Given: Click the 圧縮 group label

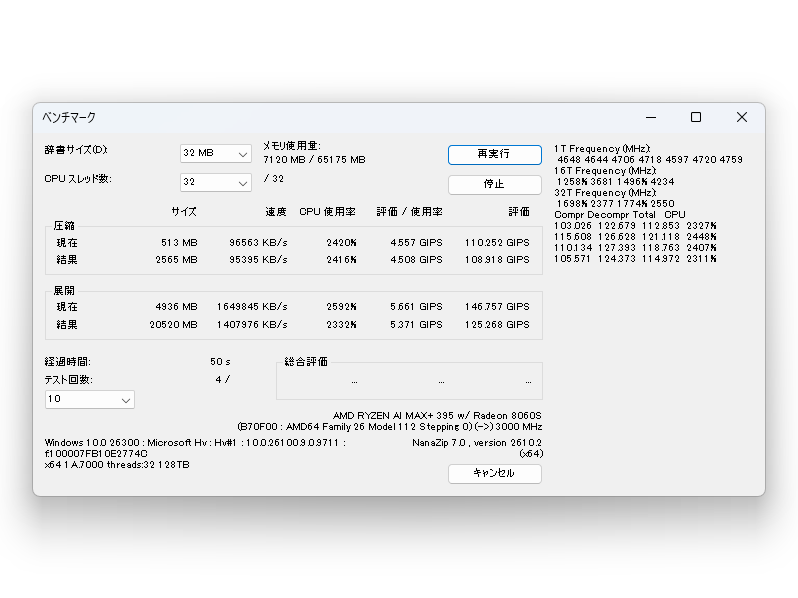Looking at the screenshot, I should pyautogui.click(x=64, y=225).
